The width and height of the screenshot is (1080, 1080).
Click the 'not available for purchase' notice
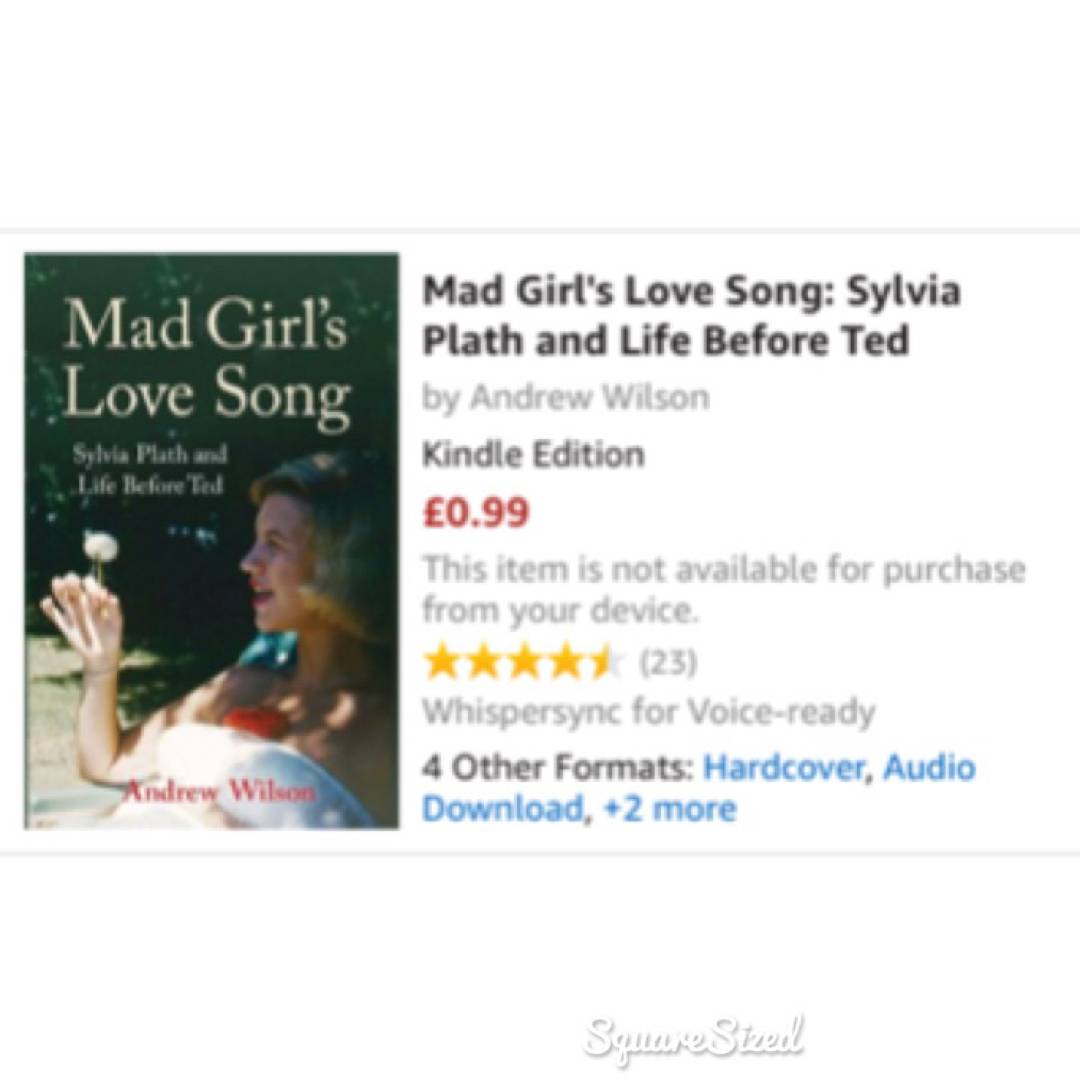(724, 590)
